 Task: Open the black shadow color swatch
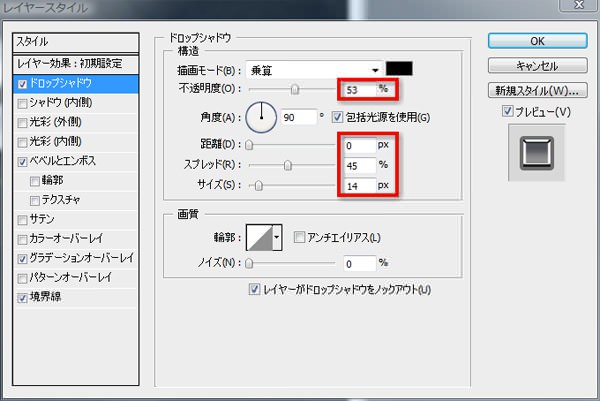click(x=400, y=70)
